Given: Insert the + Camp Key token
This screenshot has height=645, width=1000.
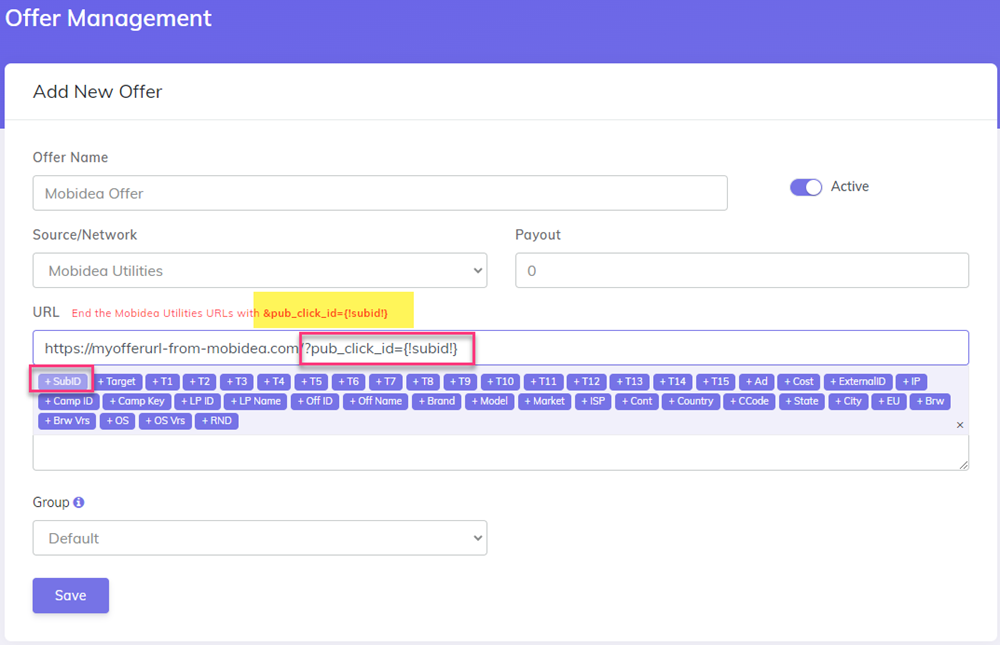Looking at the screenshot, I should (x=137, y=401).
